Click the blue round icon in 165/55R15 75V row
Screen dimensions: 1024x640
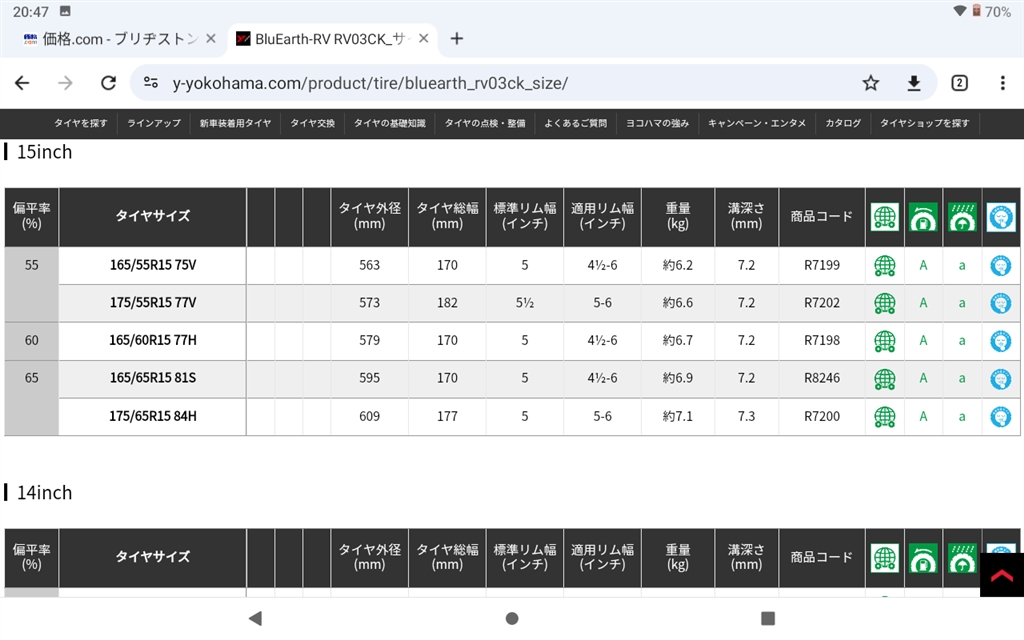tap(1000, 266)
